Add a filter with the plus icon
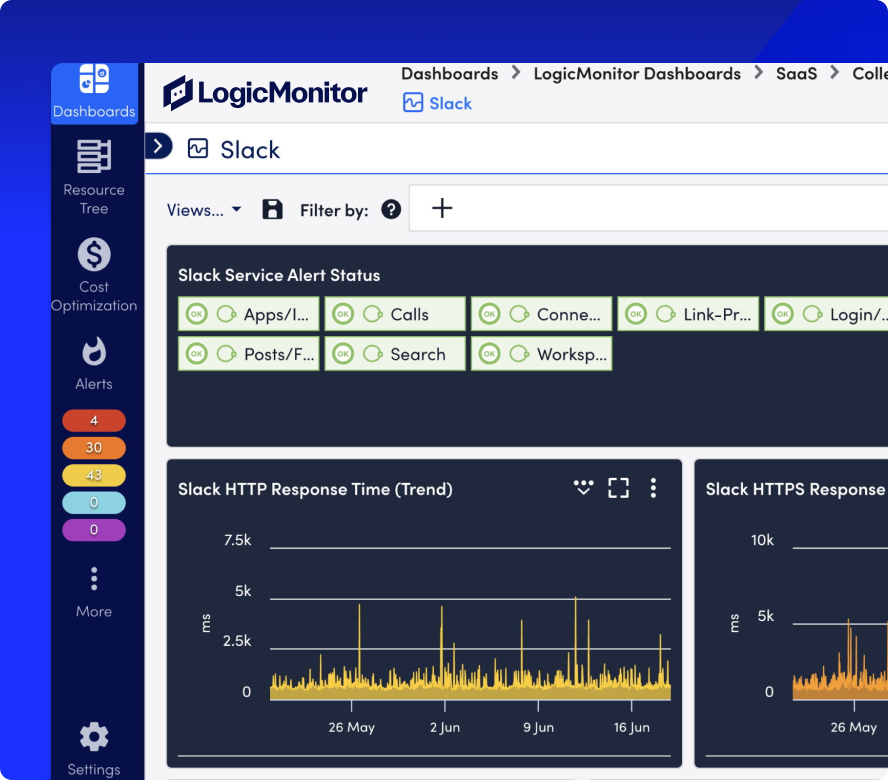 442,208
